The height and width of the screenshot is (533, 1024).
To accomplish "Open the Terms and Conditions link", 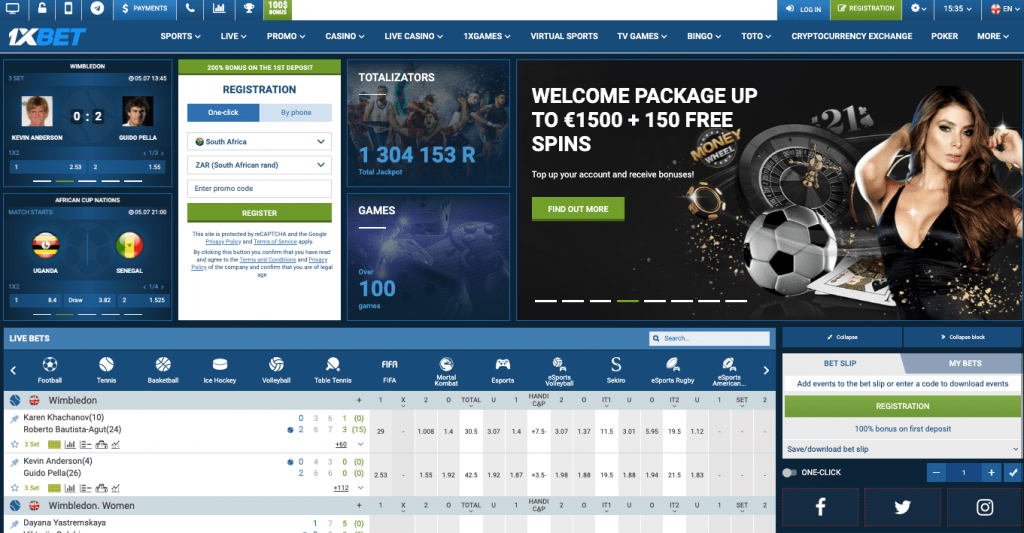I will pyautogui.click(x=268, y=259).
